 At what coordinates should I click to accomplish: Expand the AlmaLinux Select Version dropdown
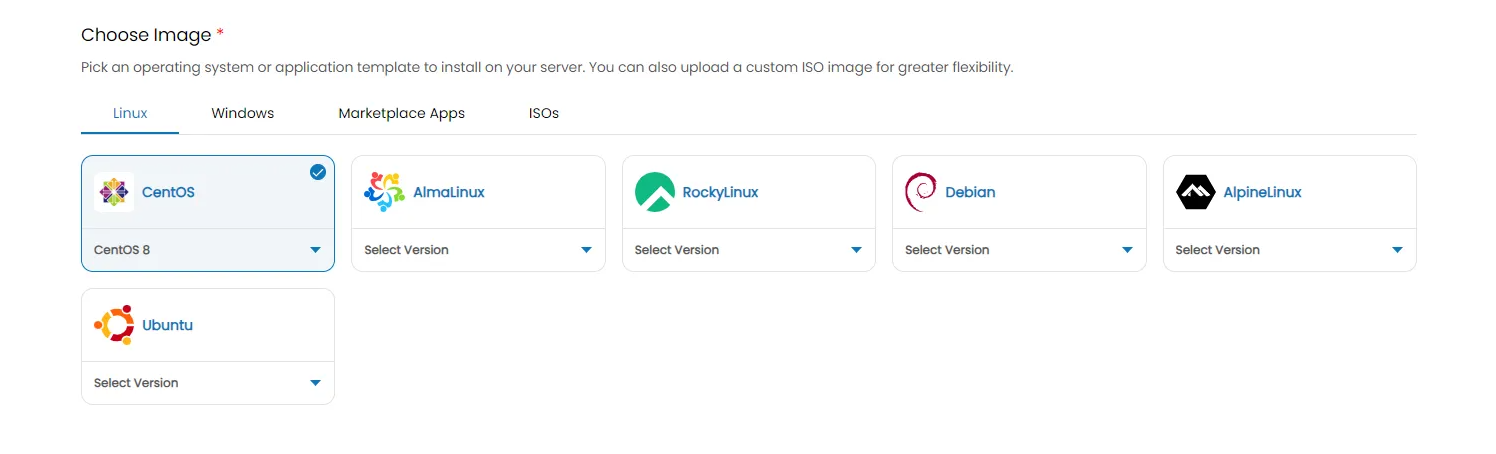[478, 250]
